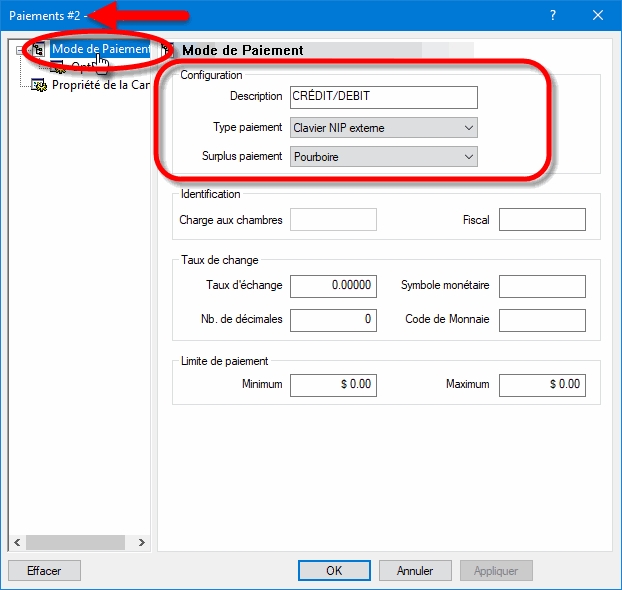Click the Taux d'échange field
The image size is (622, 590).
click(x=333, y=285)
